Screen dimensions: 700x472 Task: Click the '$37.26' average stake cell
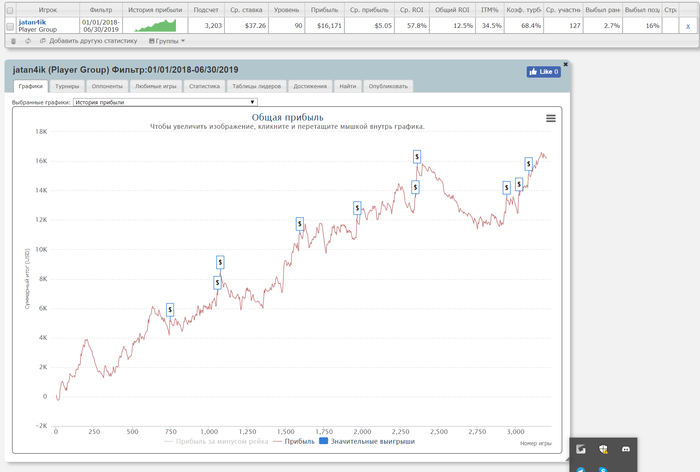(x=246, y=26)
